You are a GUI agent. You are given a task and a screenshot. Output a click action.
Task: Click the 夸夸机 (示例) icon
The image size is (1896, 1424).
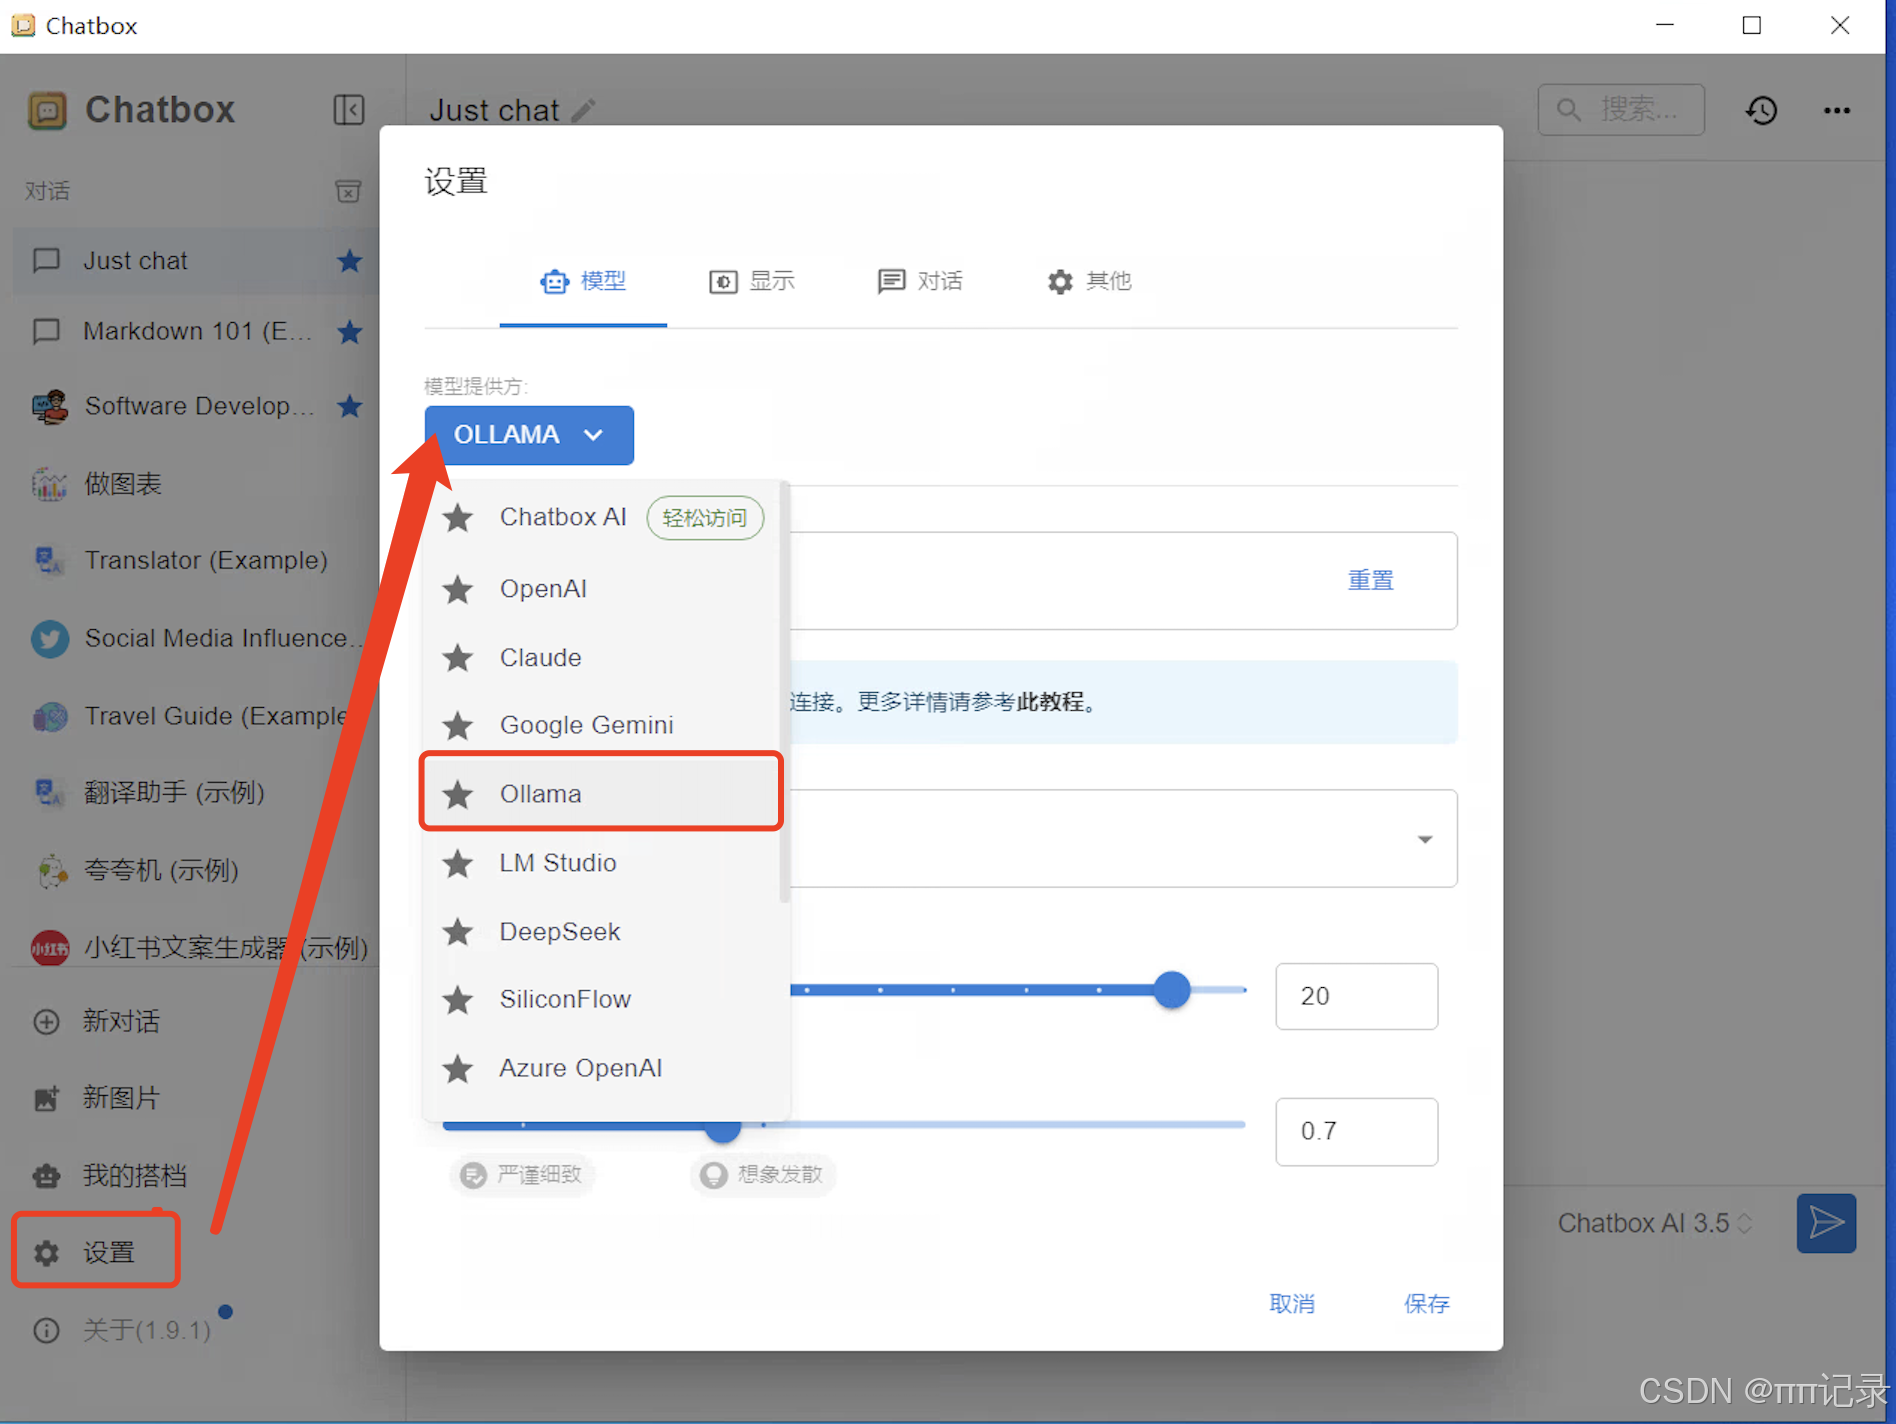point(50,870)
